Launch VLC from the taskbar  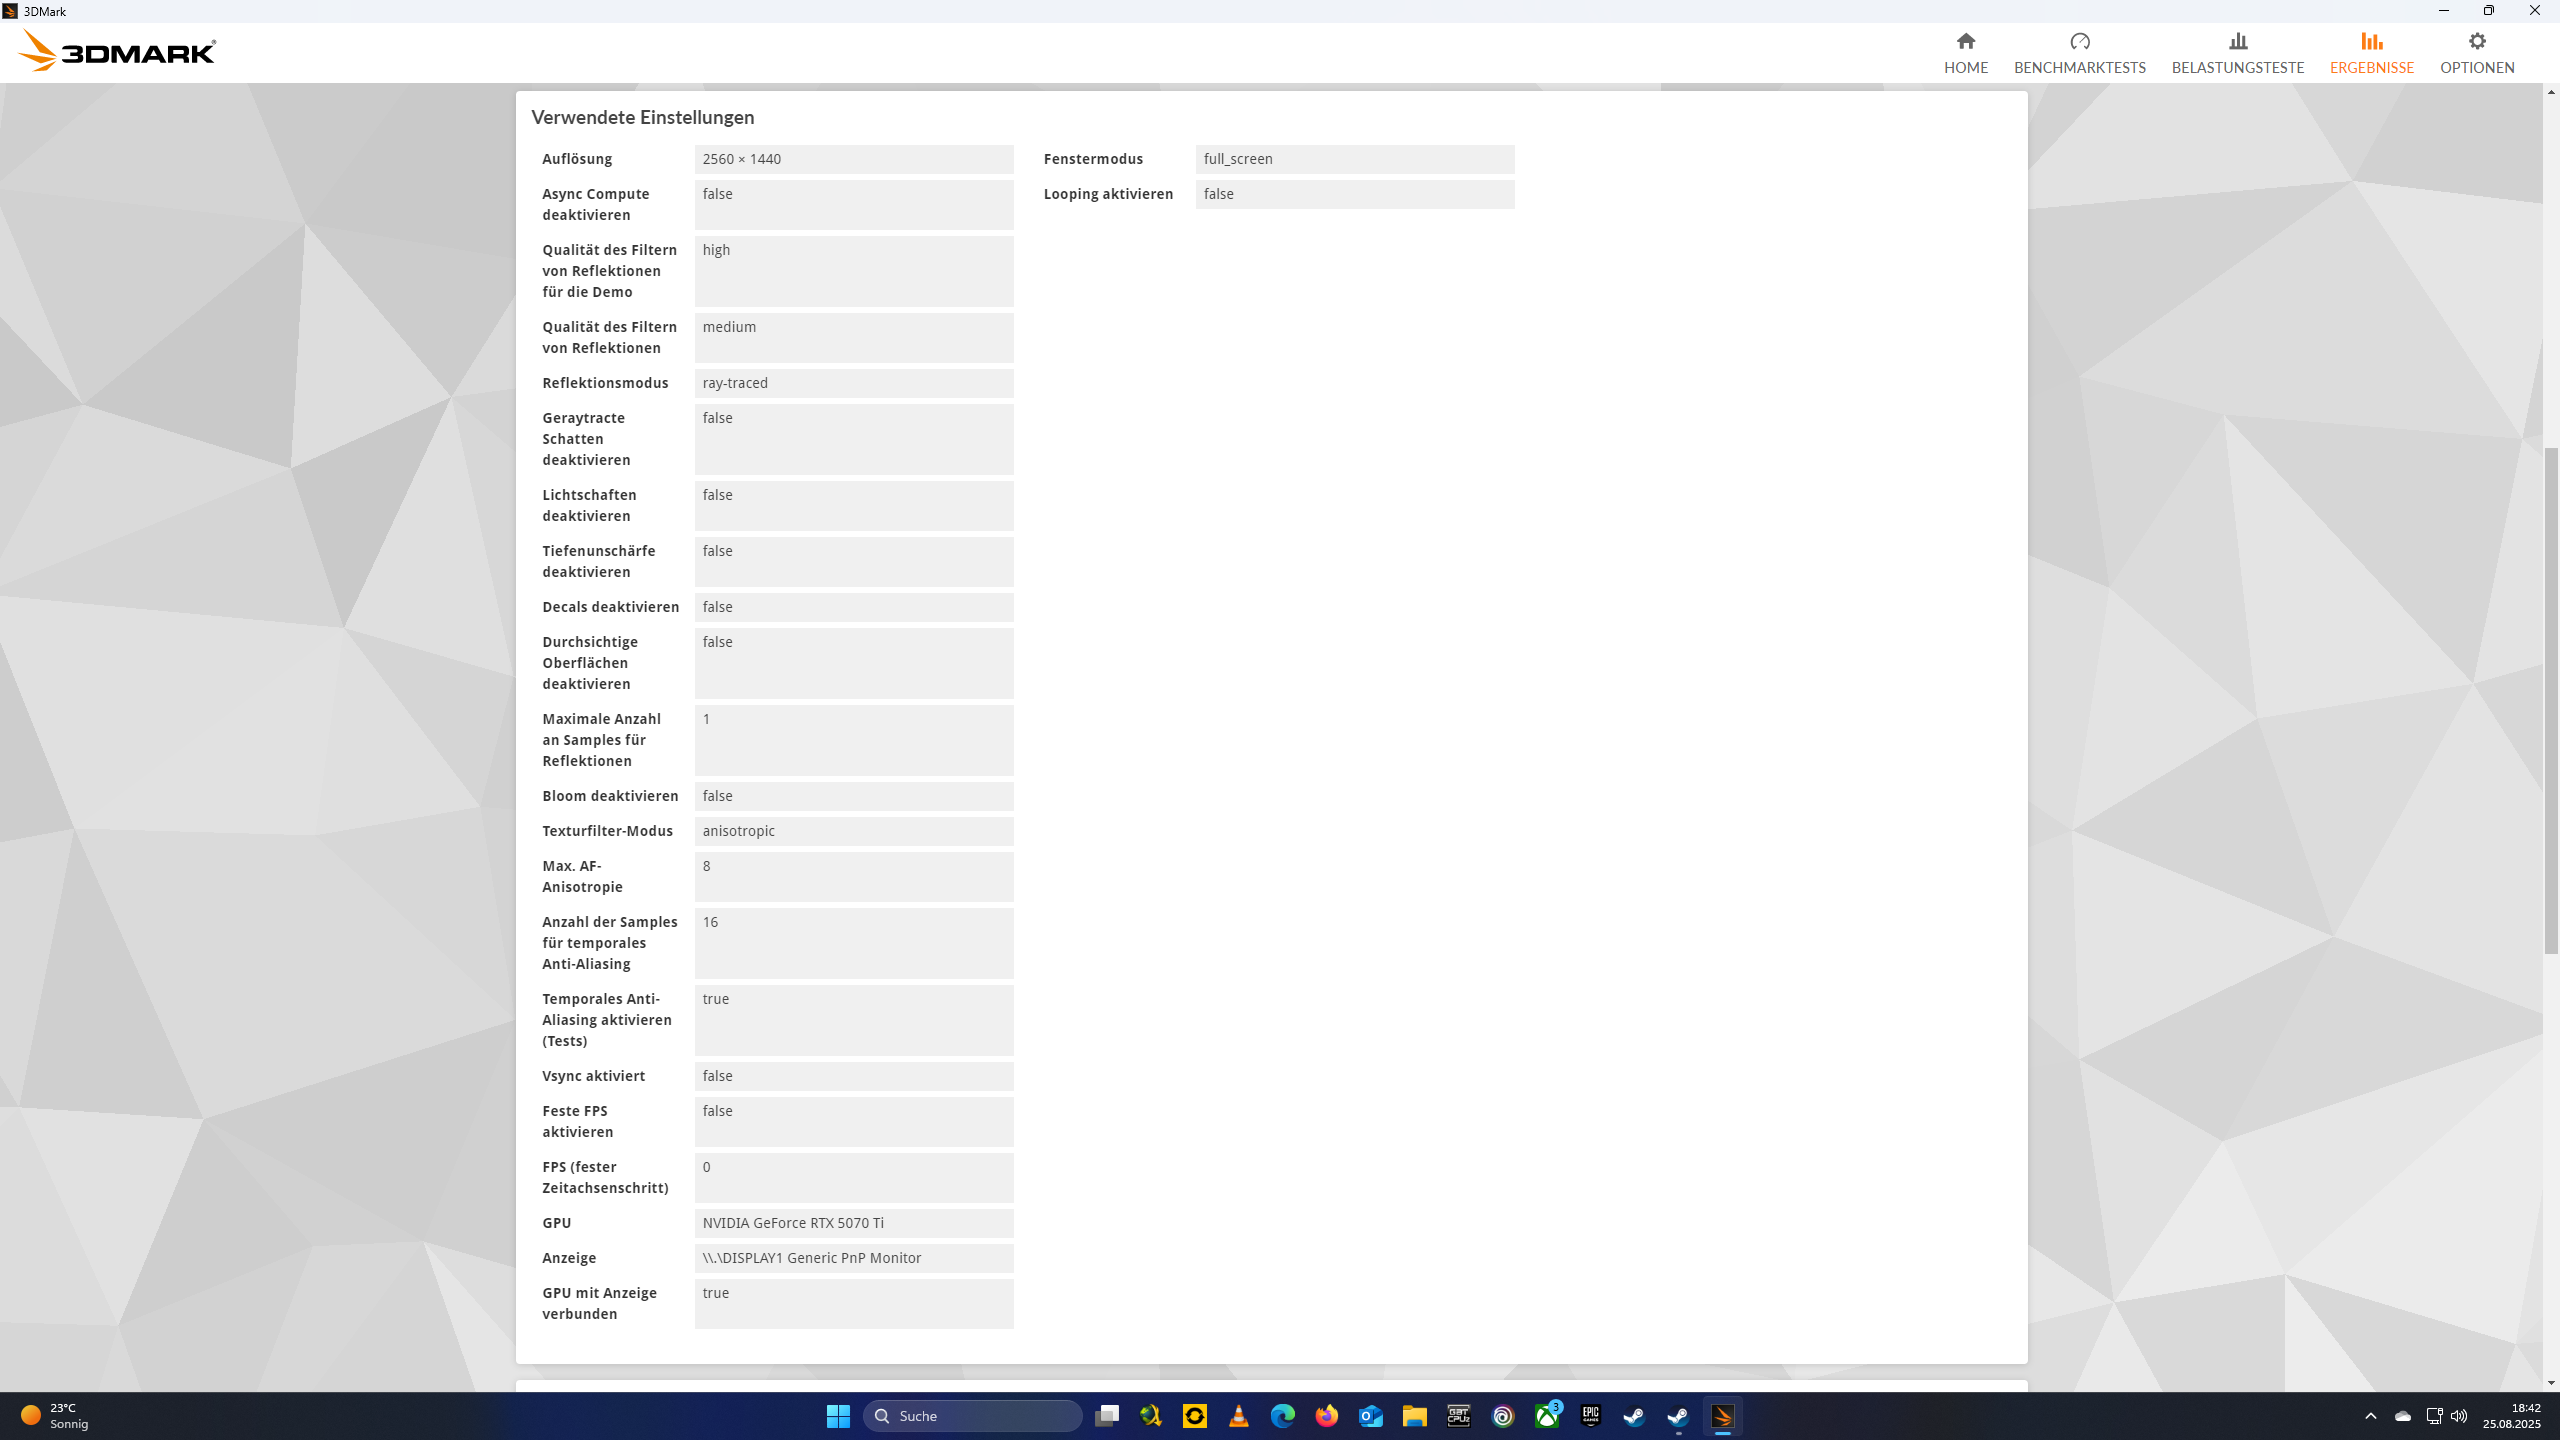(x=1238, y=1416)
